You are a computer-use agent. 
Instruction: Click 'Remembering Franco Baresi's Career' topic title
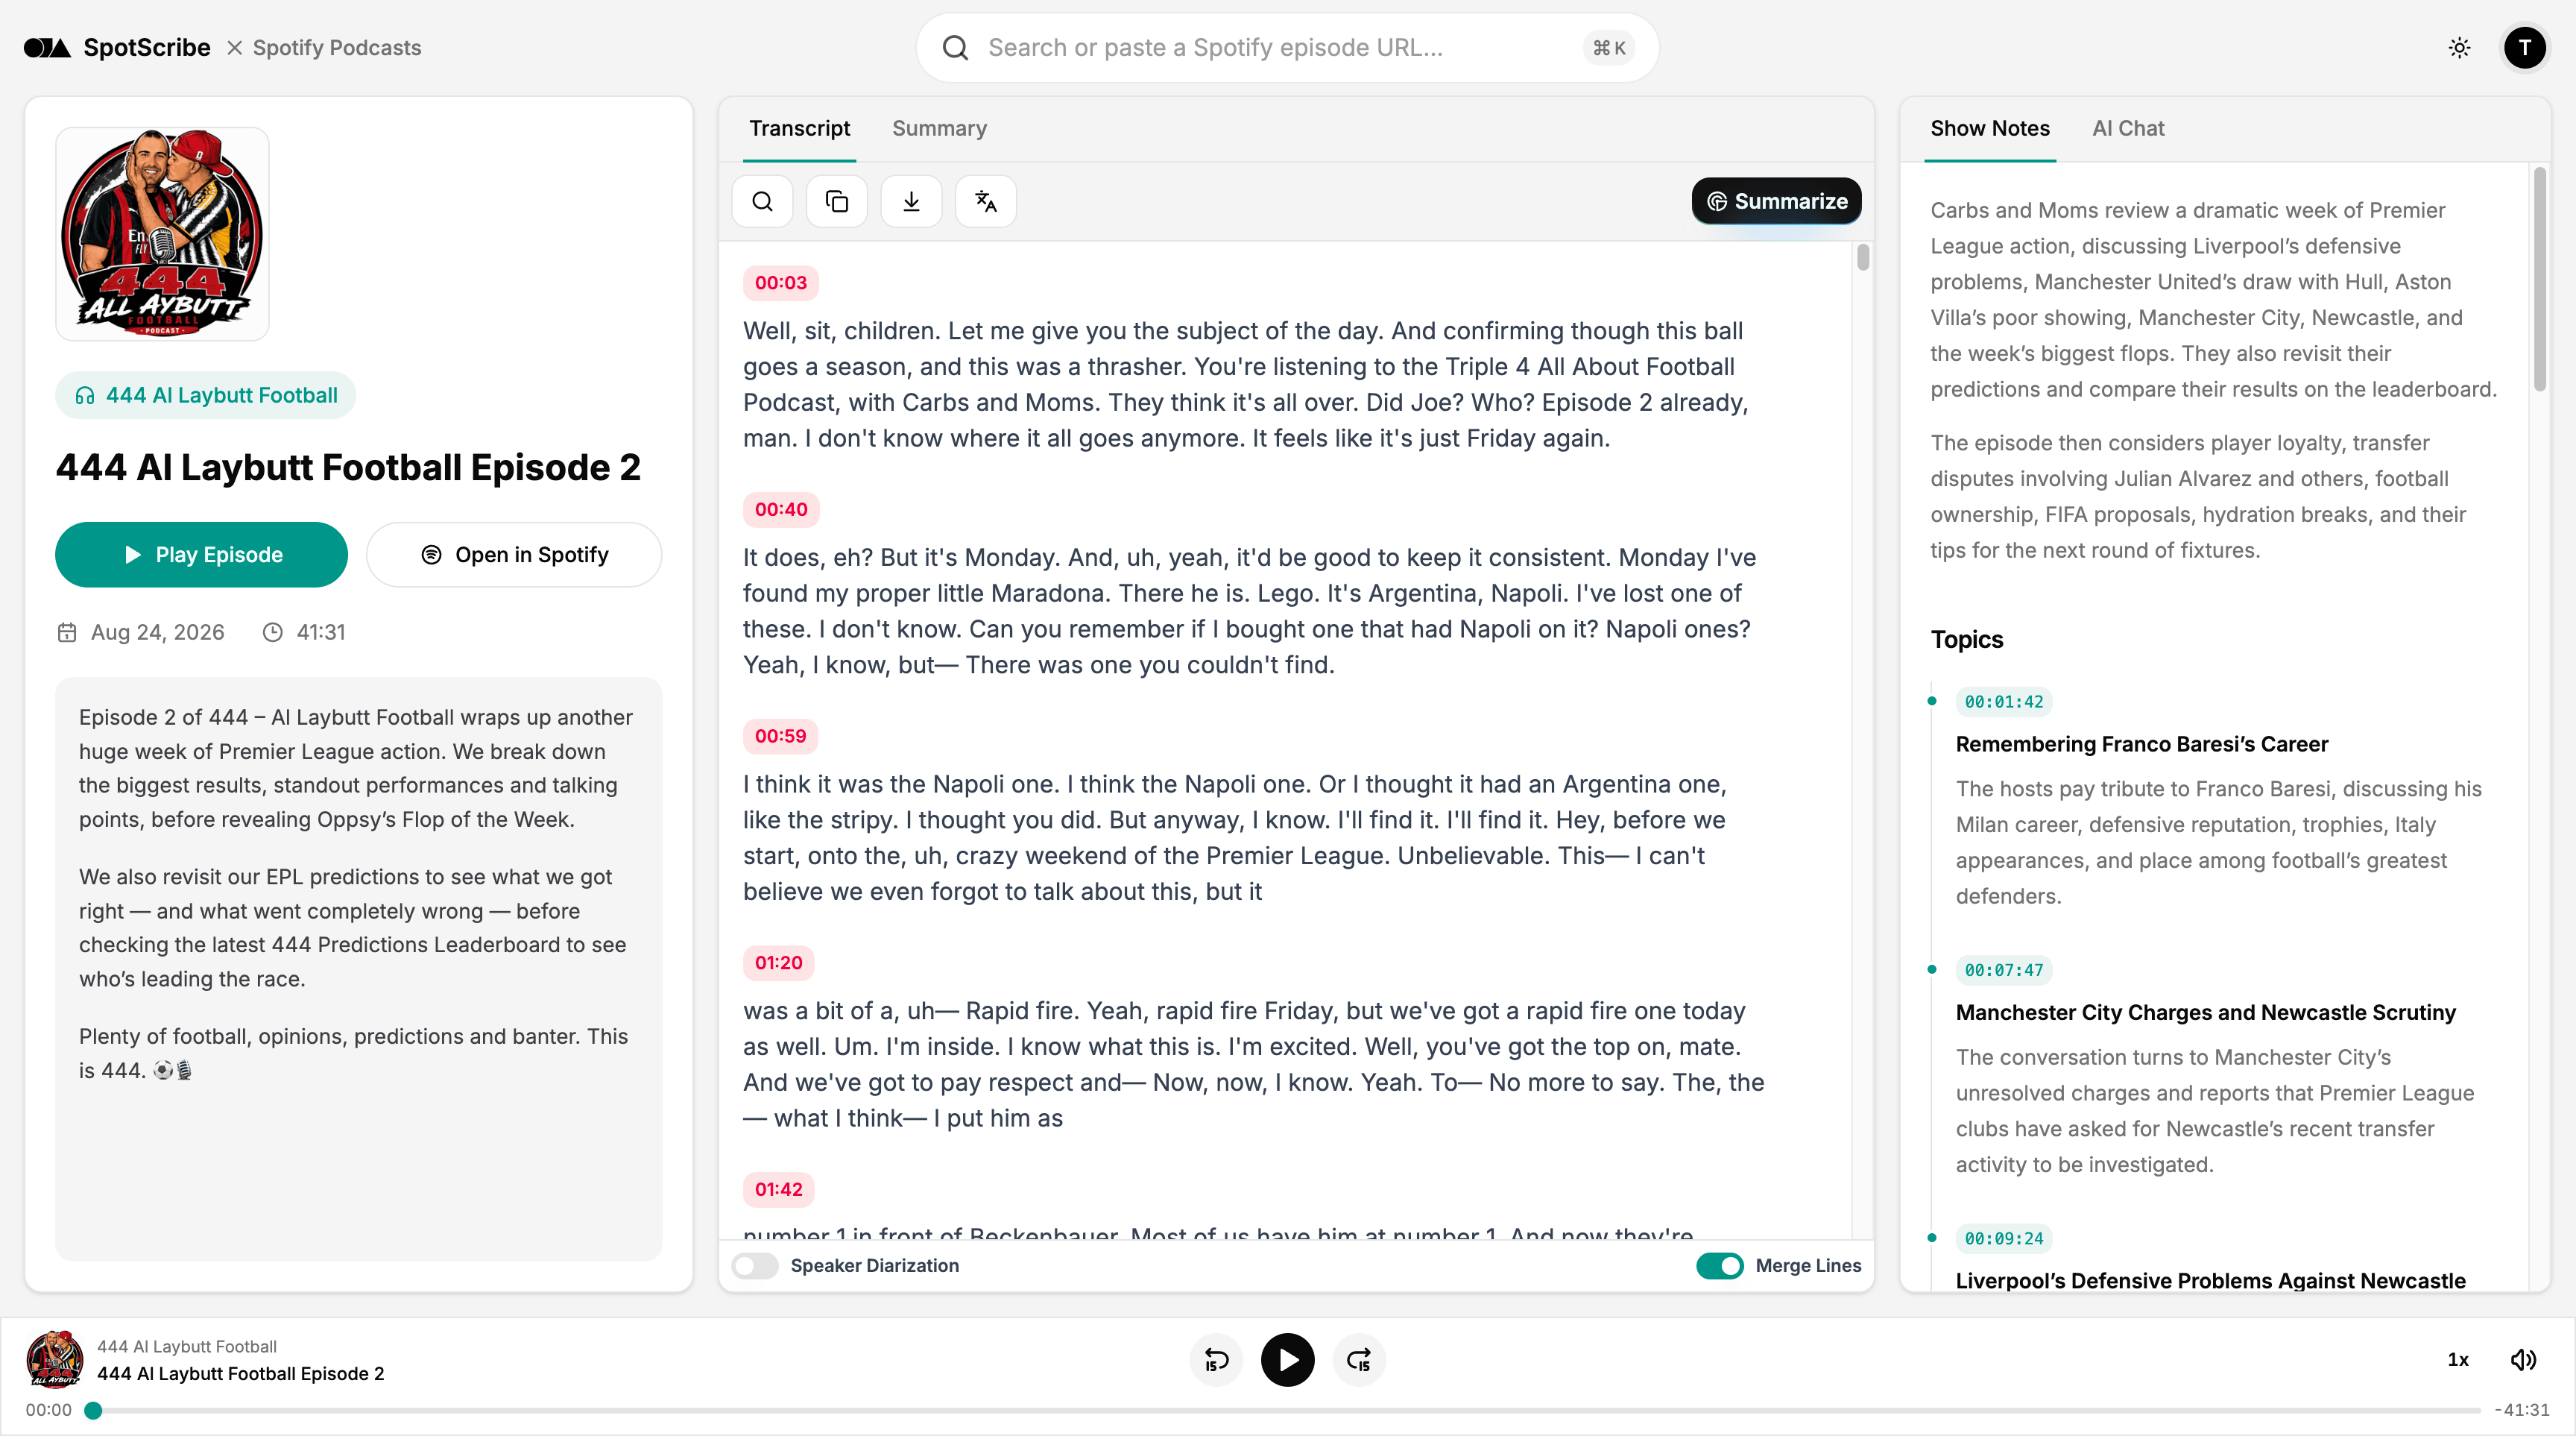[x=2141, y=745]
